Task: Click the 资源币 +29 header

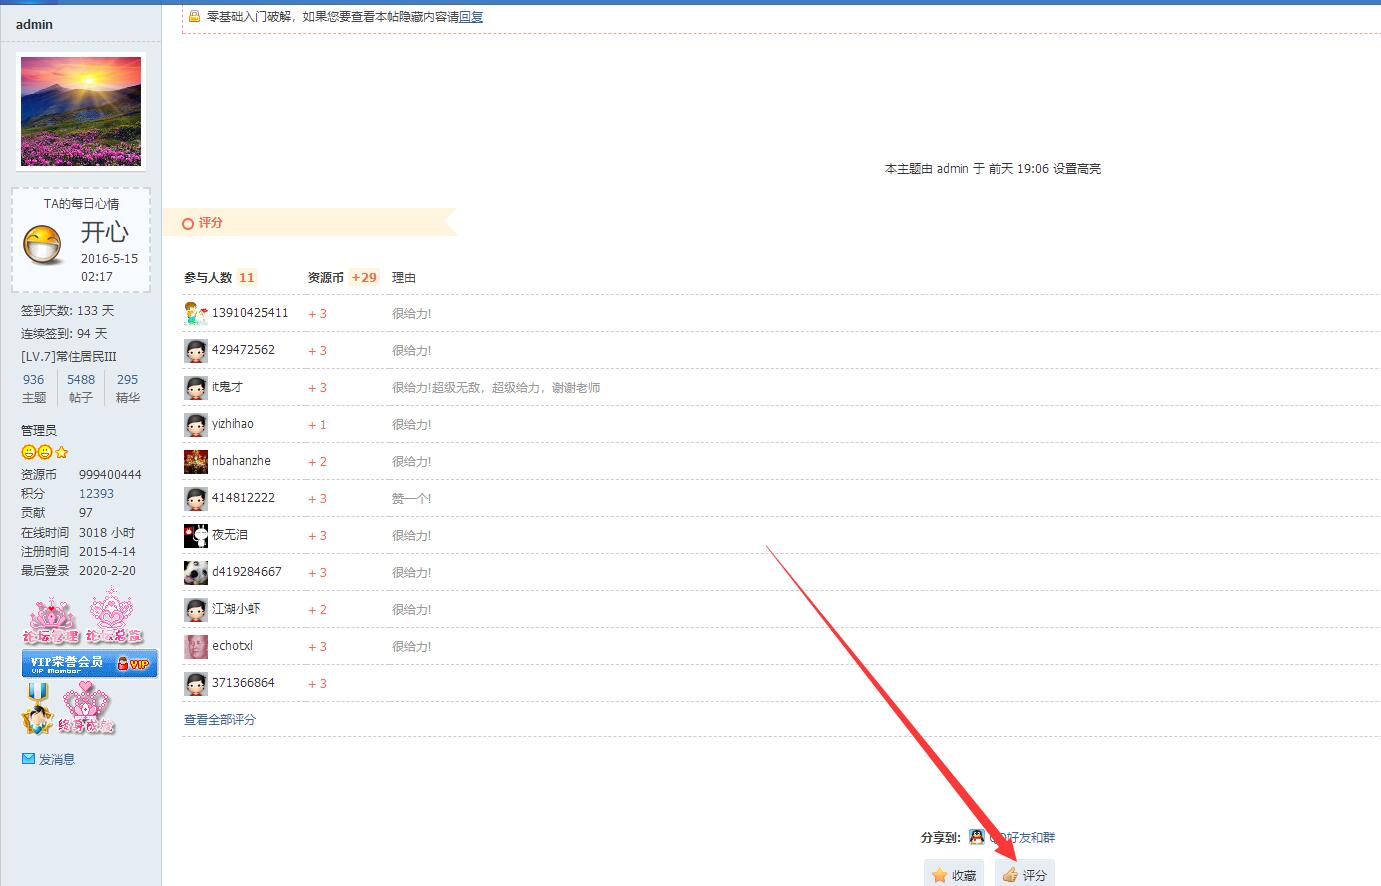Action: pyautogui.click(x=343, y=278)
